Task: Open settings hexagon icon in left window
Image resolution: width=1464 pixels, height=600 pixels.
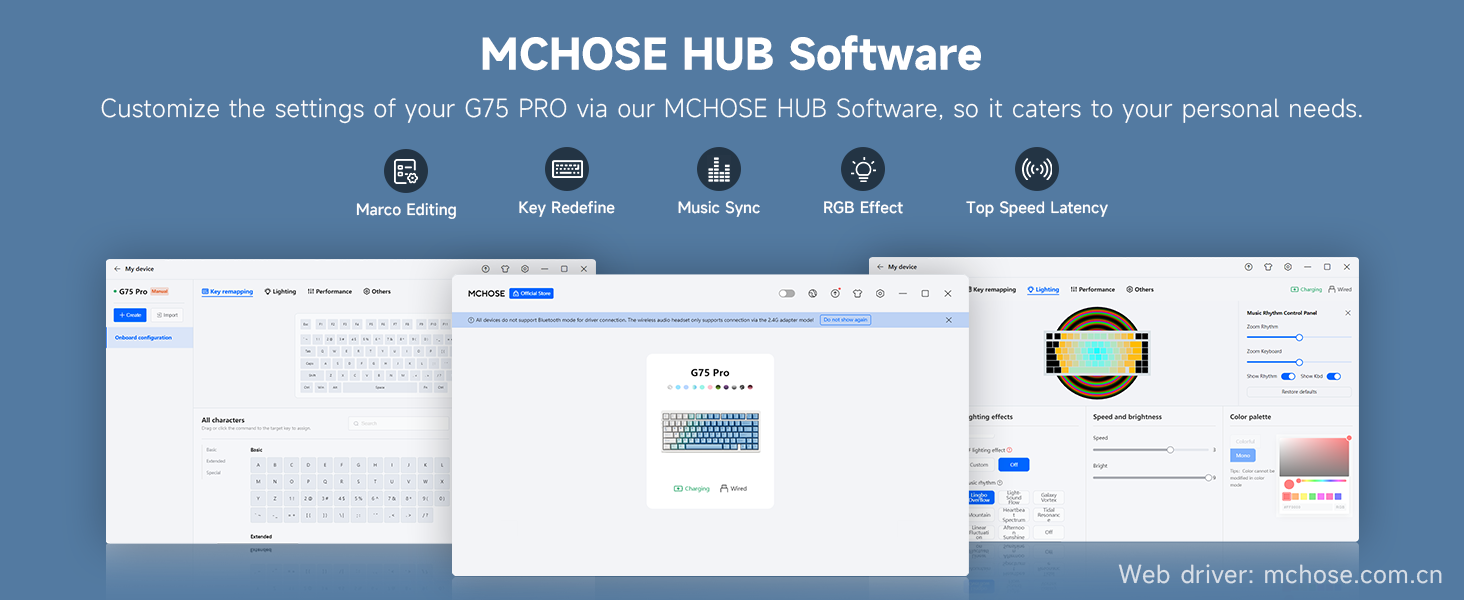Action: click(525, 269)
